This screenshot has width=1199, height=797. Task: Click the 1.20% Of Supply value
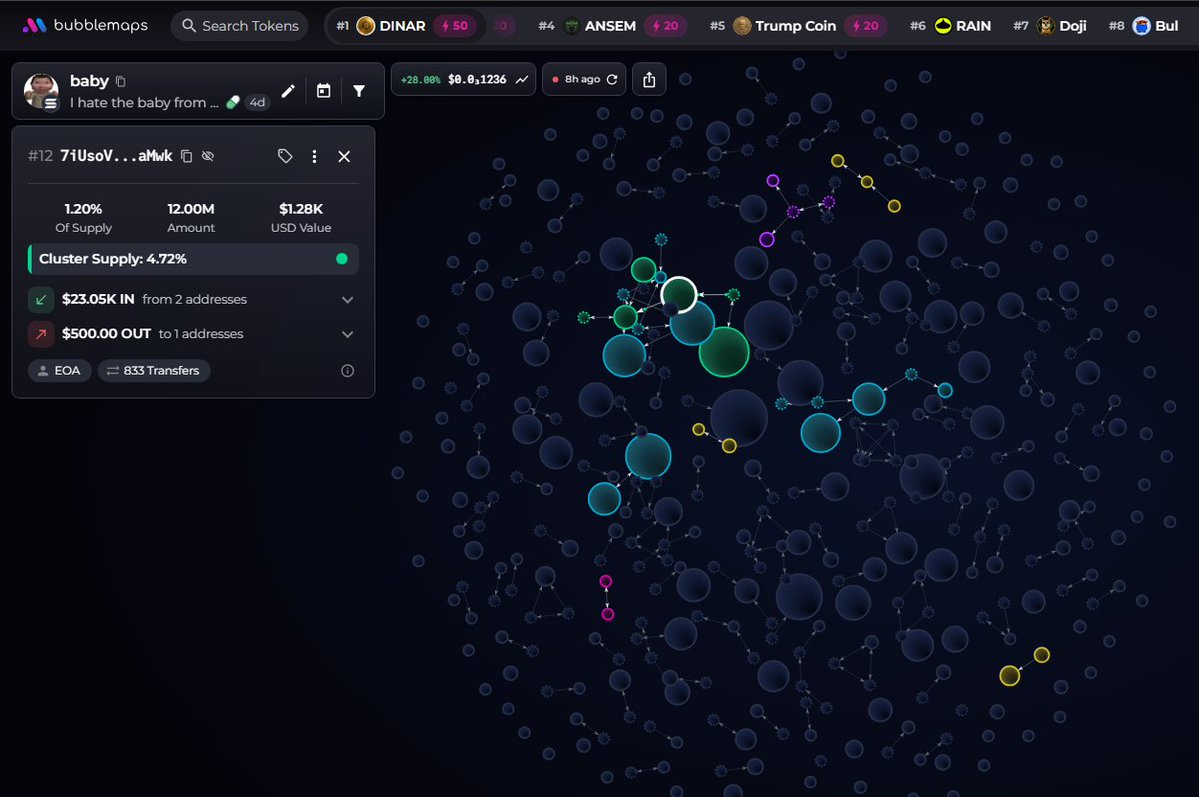click(83, 209)
